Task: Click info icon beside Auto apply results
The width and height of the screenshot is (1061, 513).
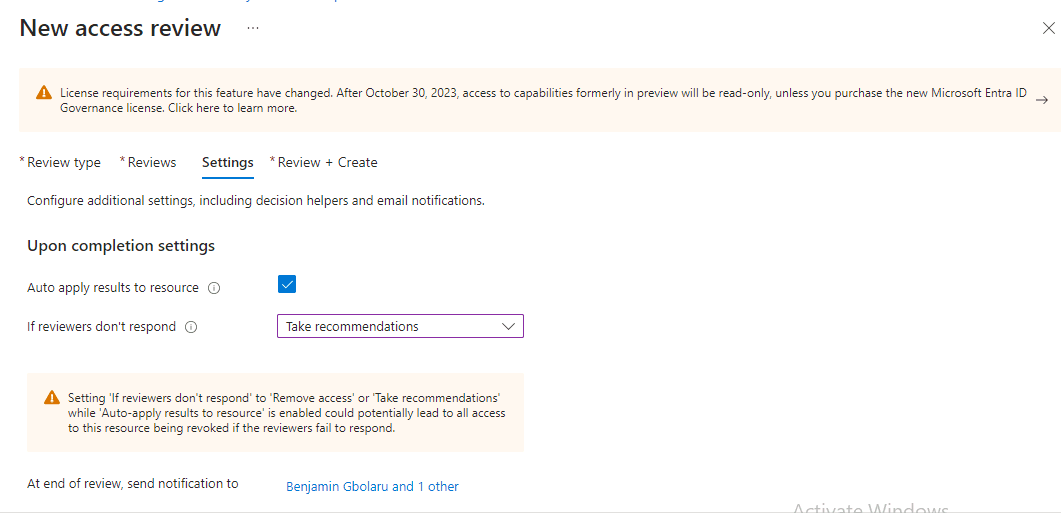Action: (214, 288)
